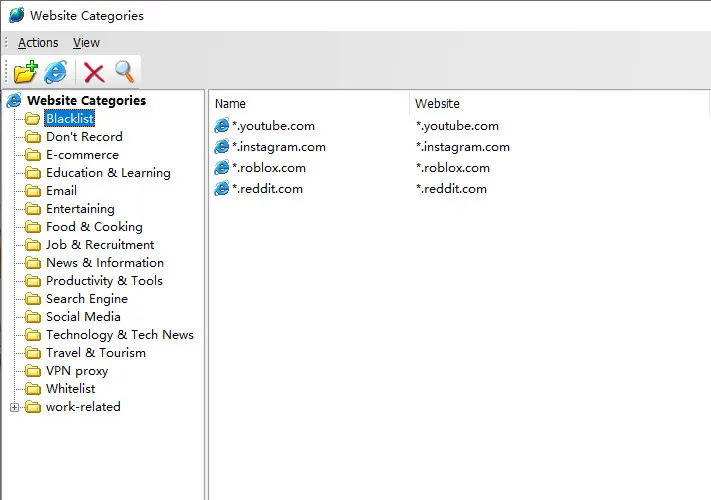Select the *.youtube.com entry in Name column
This screenshot has height=500, width=711.
pyautogui.click(x=273, y=126)
